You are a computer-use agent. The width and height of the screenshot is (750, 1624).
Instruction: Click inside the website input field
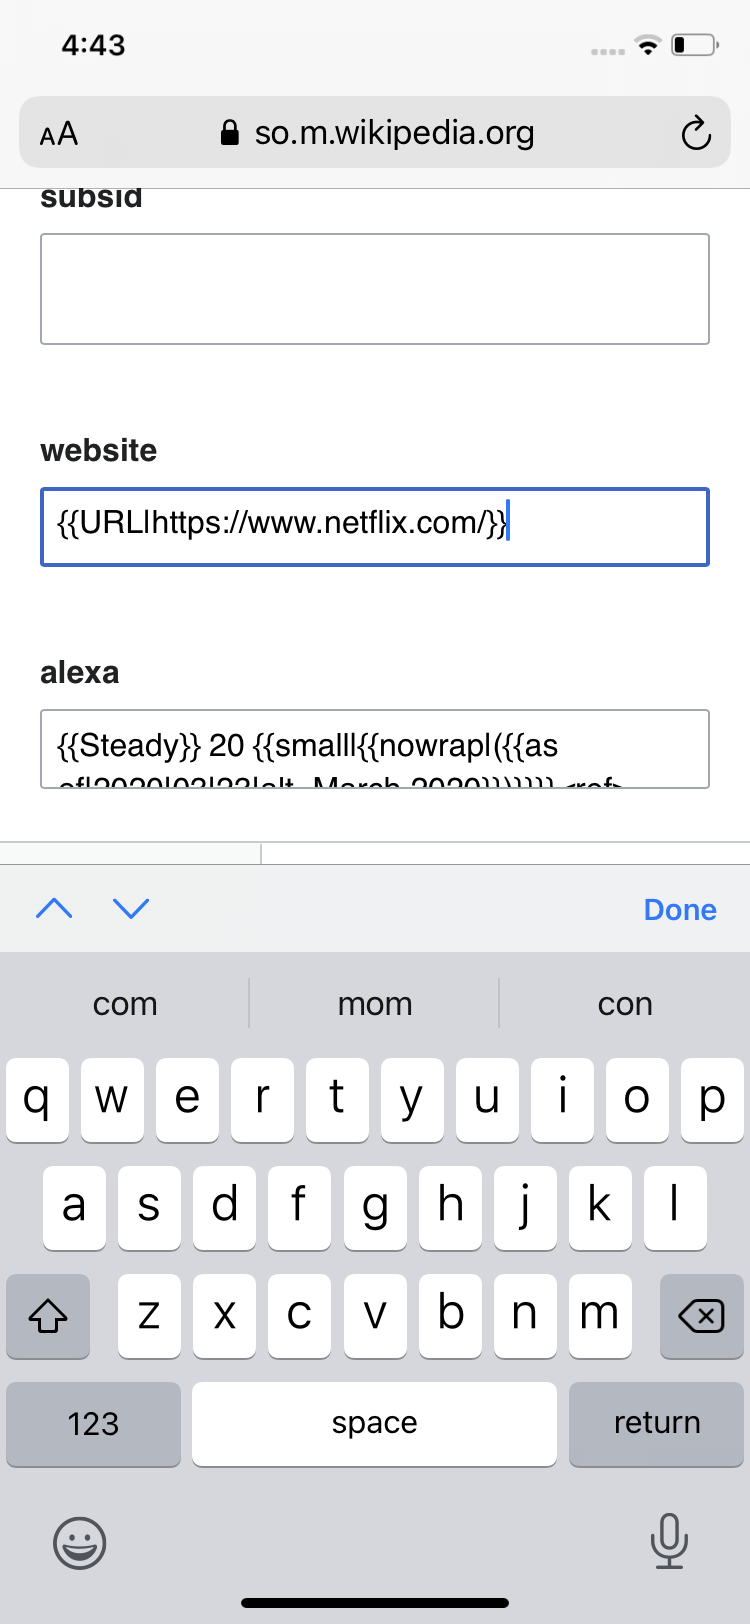375,527
